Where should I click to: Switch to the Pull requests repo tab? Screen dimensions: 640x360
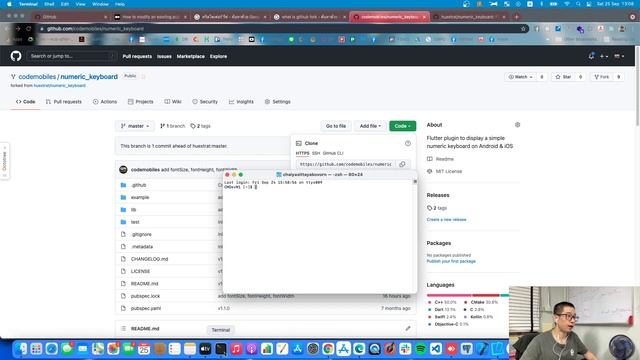pyautogui.click(x=64, y=102)
